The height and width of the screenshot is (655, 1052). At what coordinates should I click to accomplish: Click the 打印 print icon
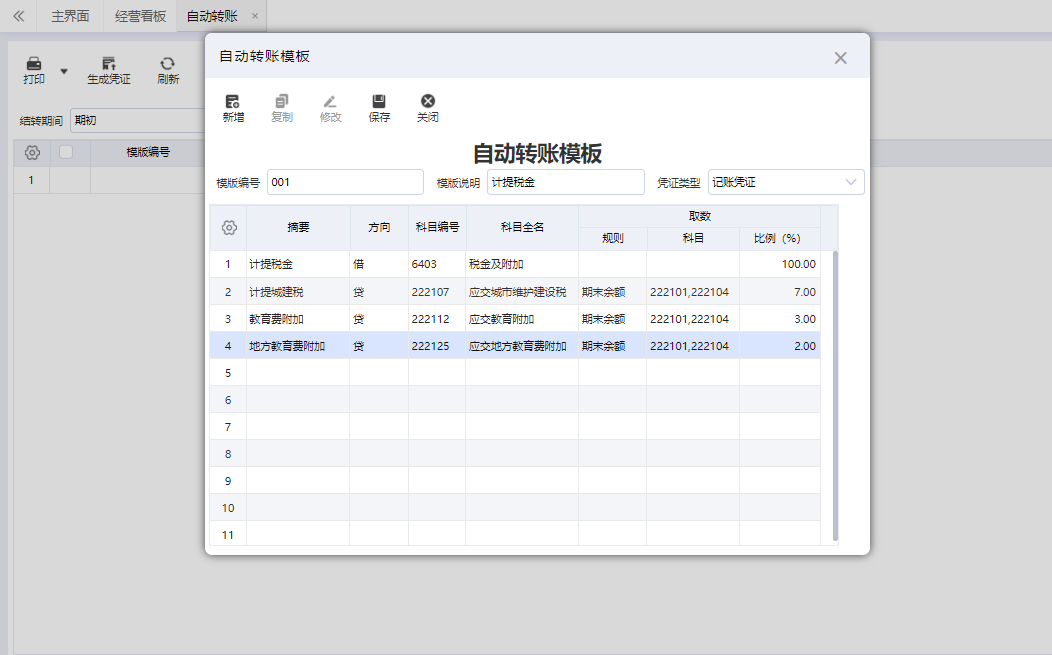[32, 68]
